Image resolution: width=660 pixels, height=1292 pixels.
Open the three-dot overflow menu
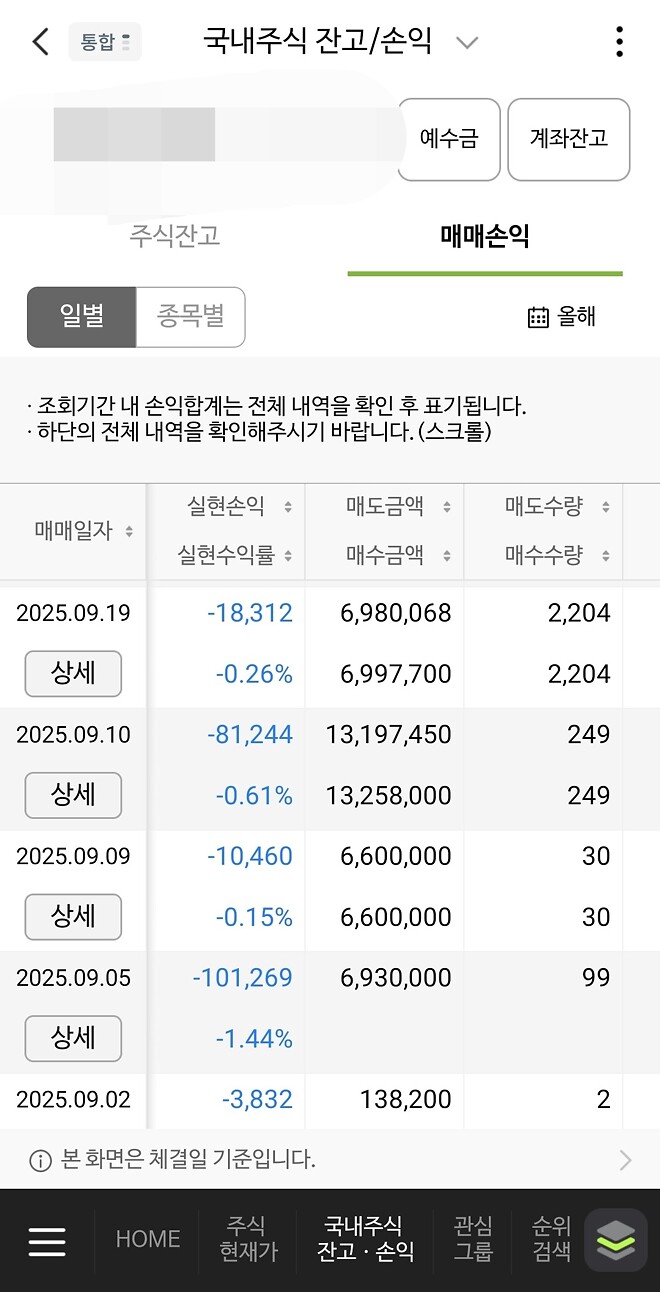(619, 42)
